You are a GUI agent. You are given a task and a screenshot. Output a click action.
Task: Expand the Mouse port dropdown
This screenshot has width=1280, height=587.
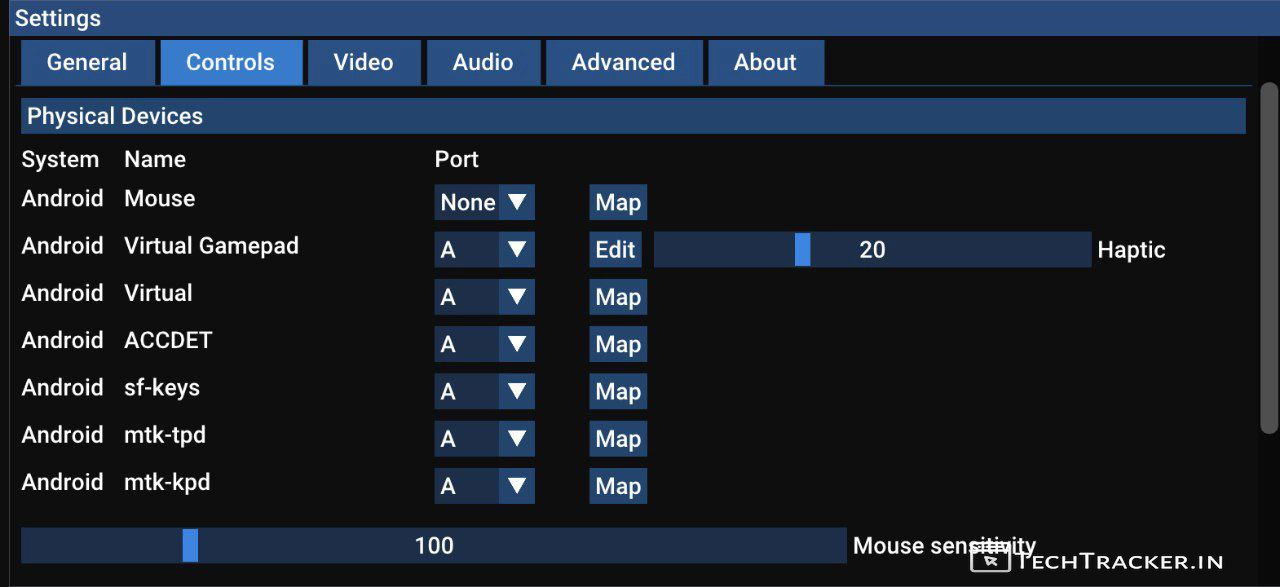click(485, 202)
